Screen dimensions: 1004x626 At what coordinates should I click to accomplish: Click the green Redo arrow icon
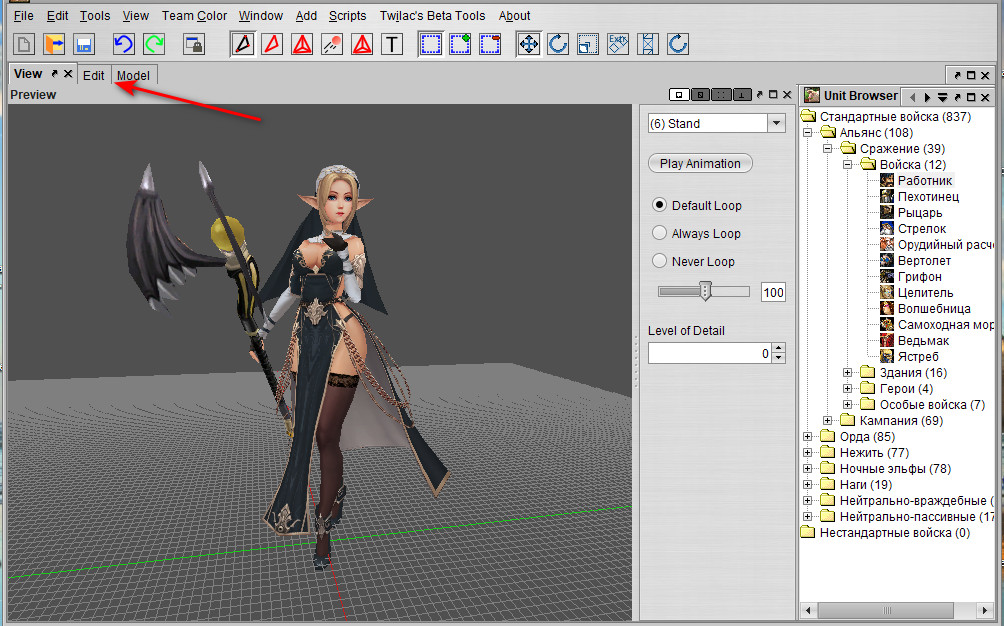(x=154, y=44)
